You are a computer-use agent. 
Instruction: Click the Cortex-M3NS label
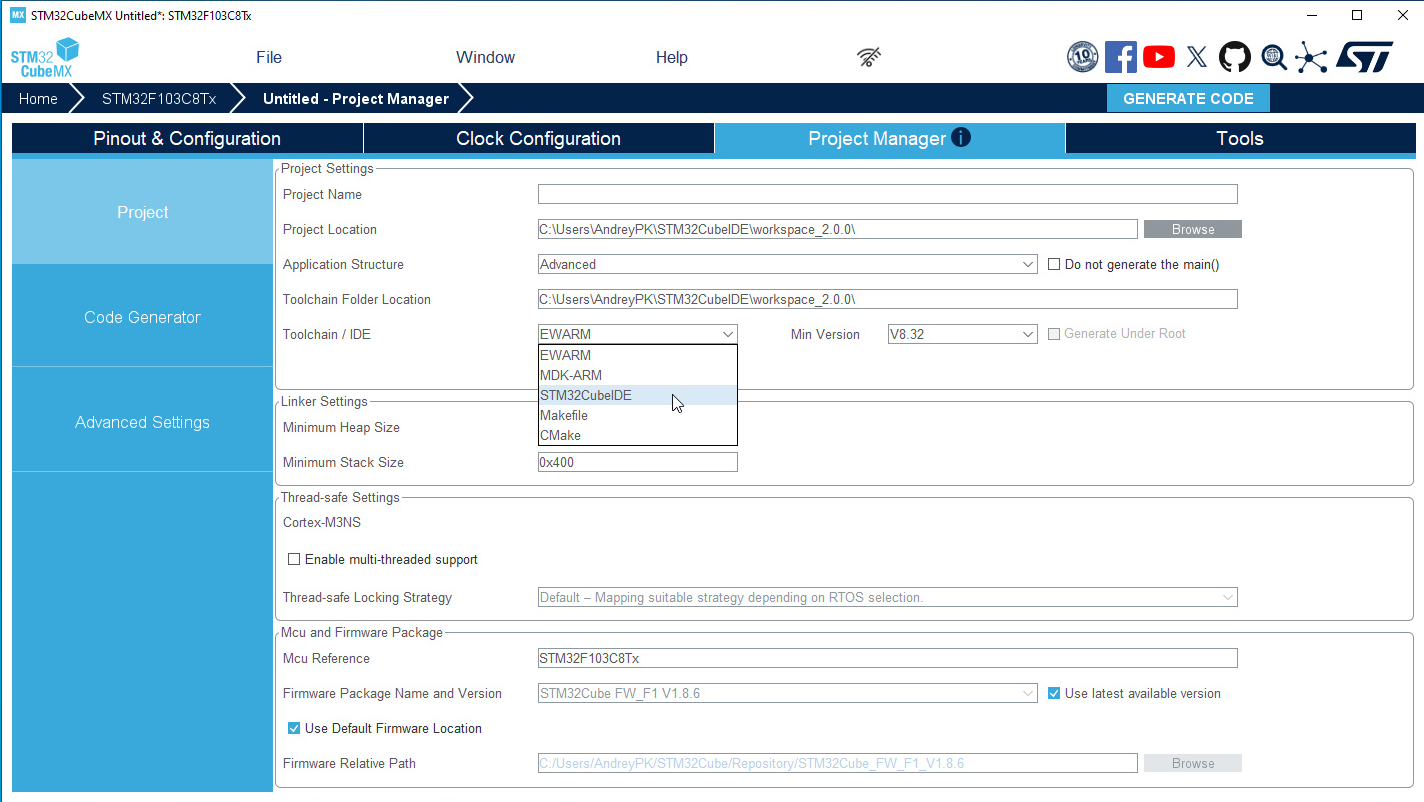pyautogui.click(x=322, y=522)
